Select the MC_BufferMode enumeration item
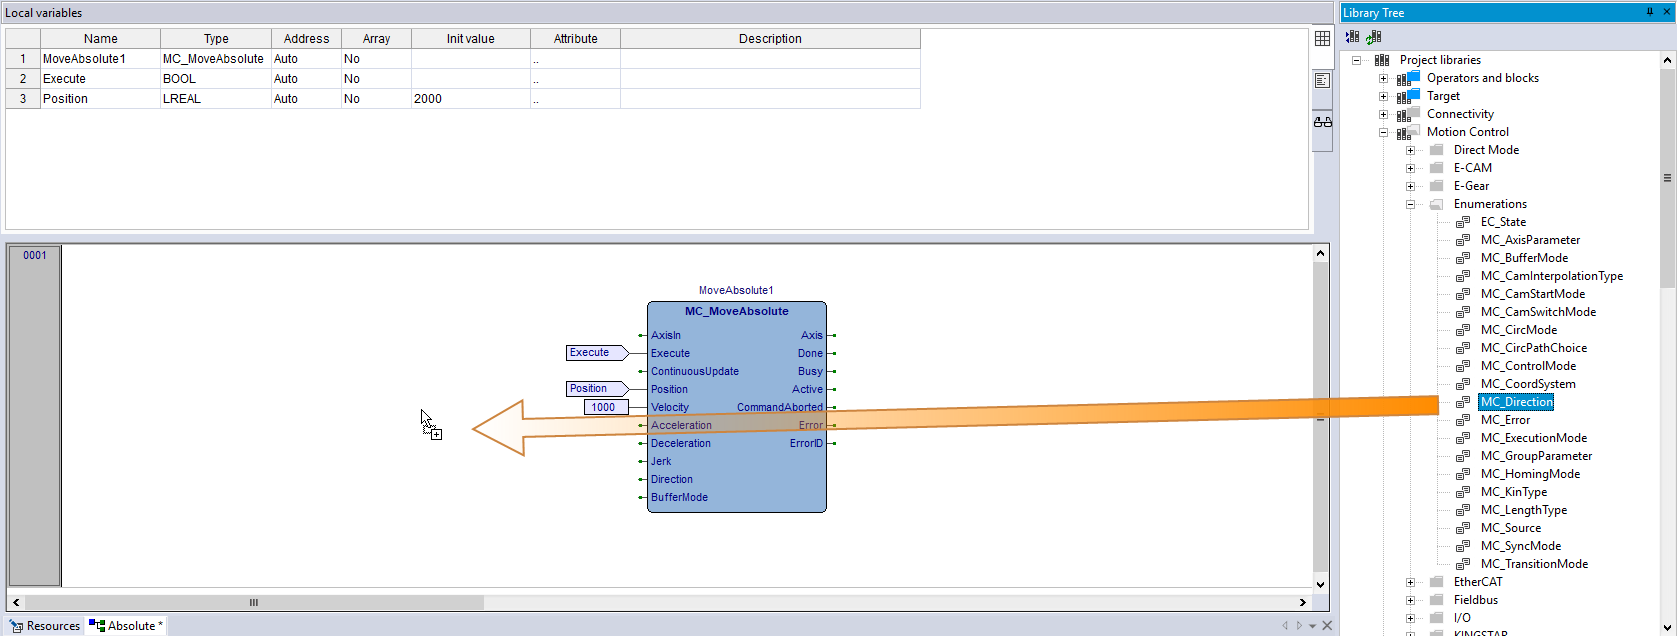Viewport: 1677px width, 636px height. tap(1524, 258)
